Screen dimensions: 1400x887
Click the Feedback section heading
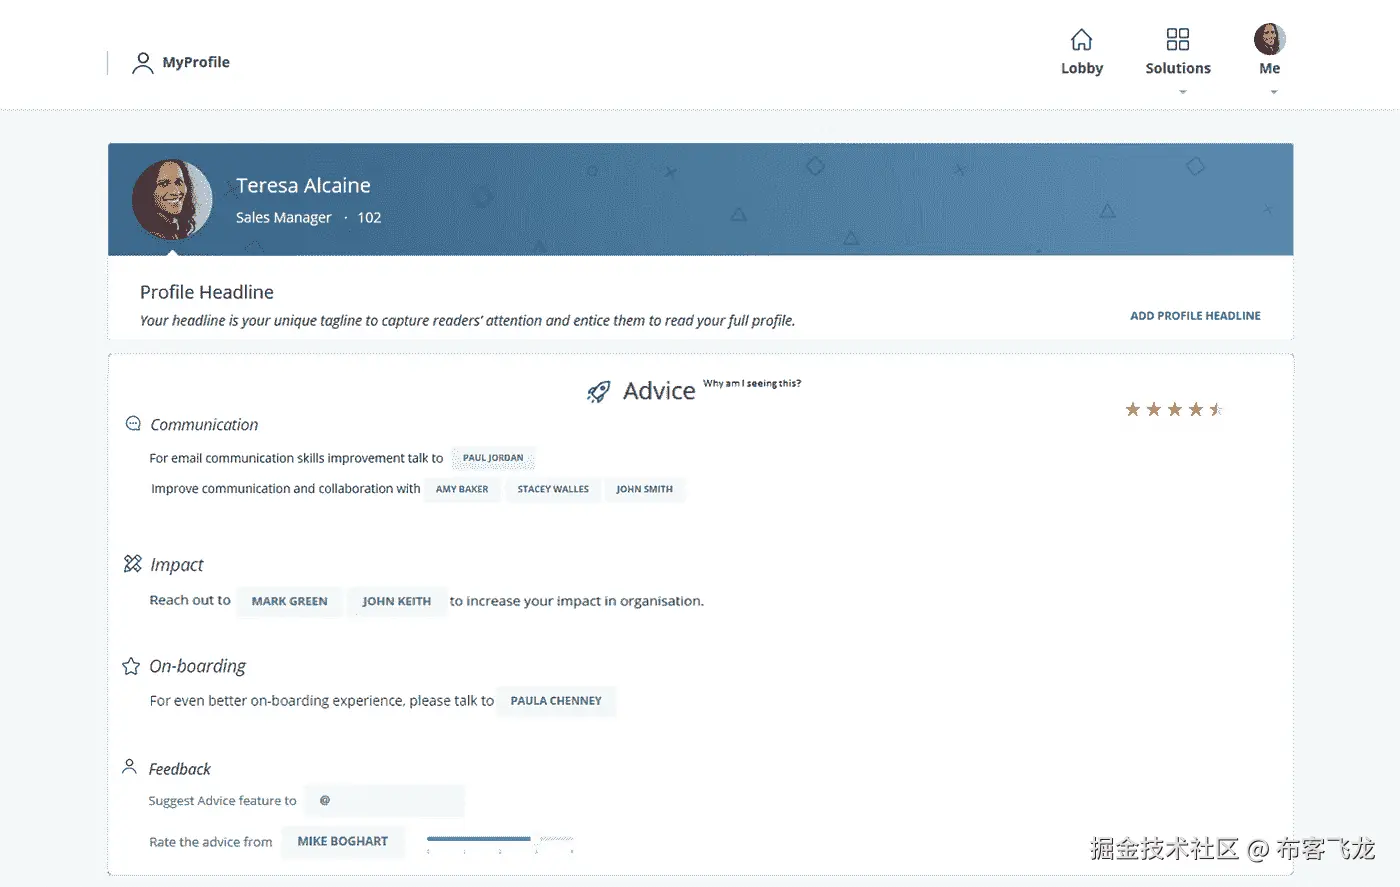tap(180, 769)
